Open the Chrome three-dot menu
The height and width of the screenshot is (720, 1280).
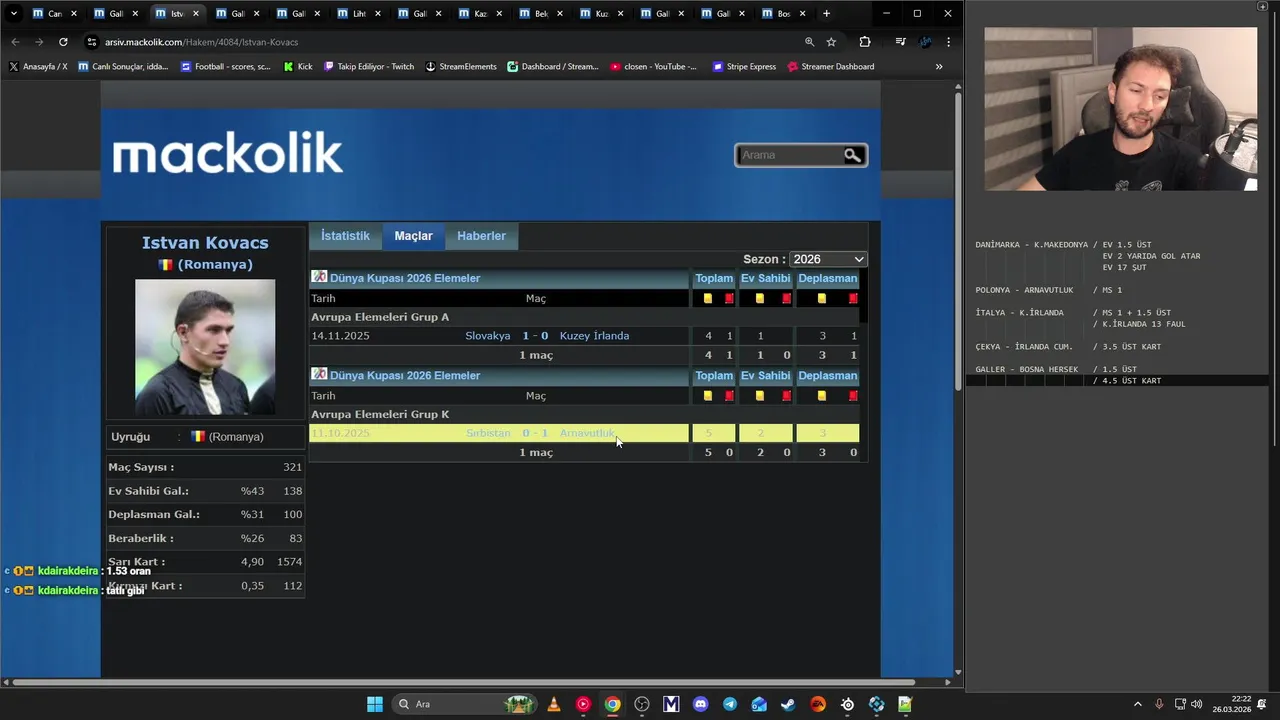(x=948, y=42)
